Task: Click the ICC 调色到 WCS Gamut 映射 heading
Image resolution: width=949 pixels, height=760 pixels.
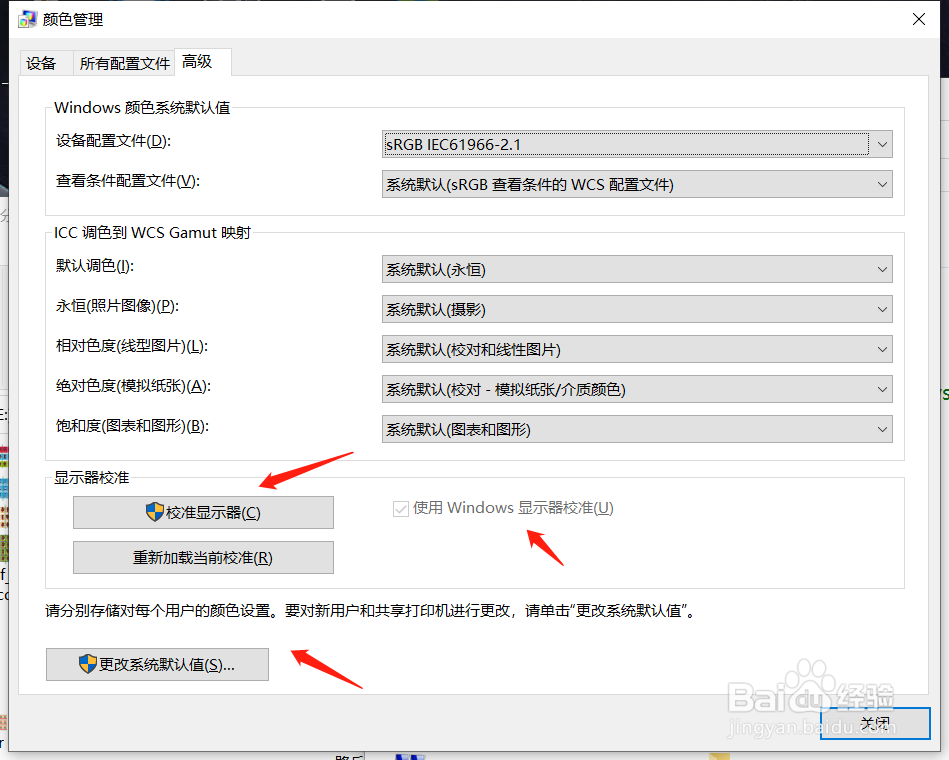Action: click(x=152, y=232)
